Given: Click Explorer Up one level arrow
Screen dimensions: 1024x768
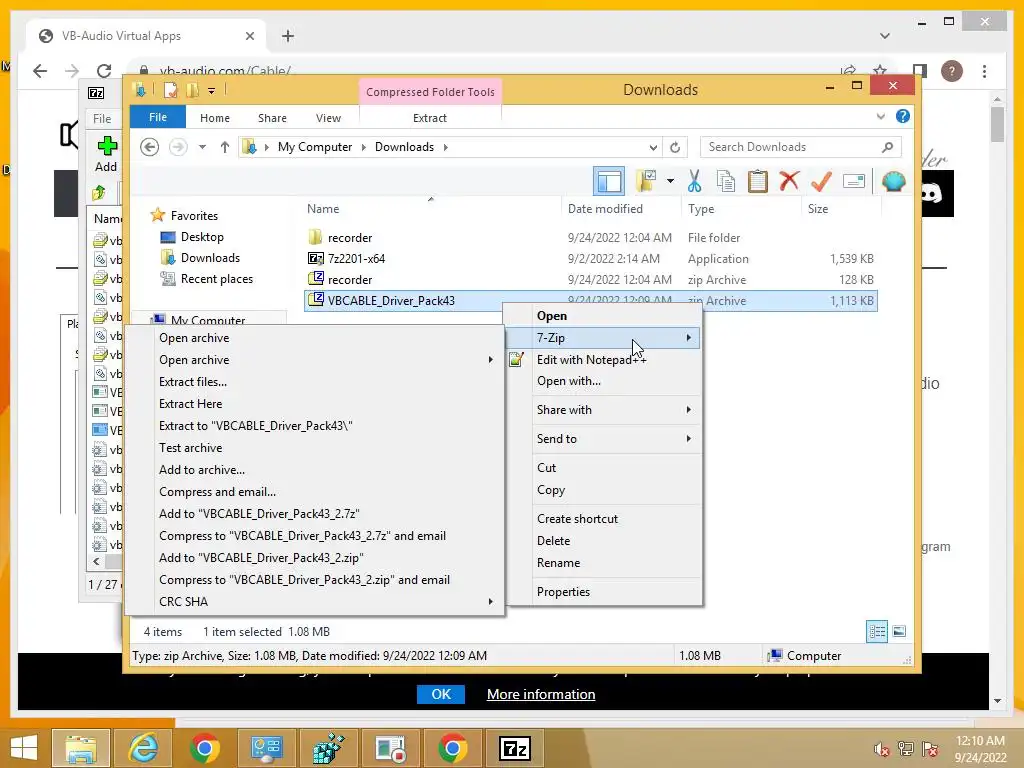Looking at the screenshot, I should pos(225,147).
